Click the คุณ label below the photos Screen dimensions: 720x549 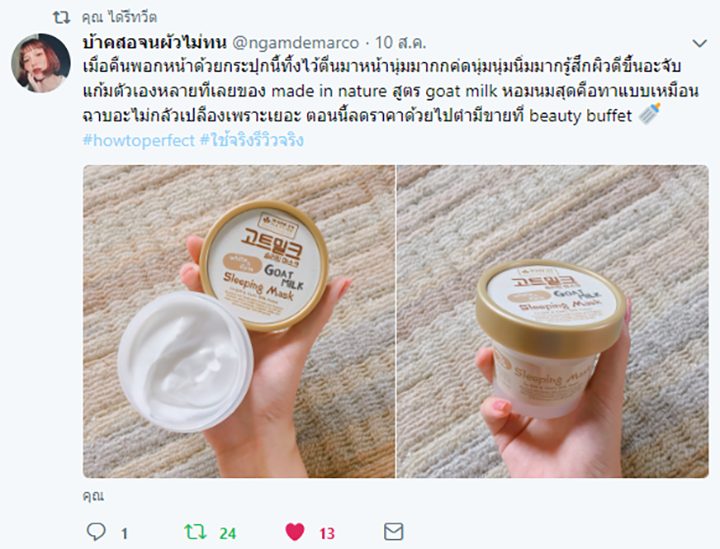click(93, 496)
